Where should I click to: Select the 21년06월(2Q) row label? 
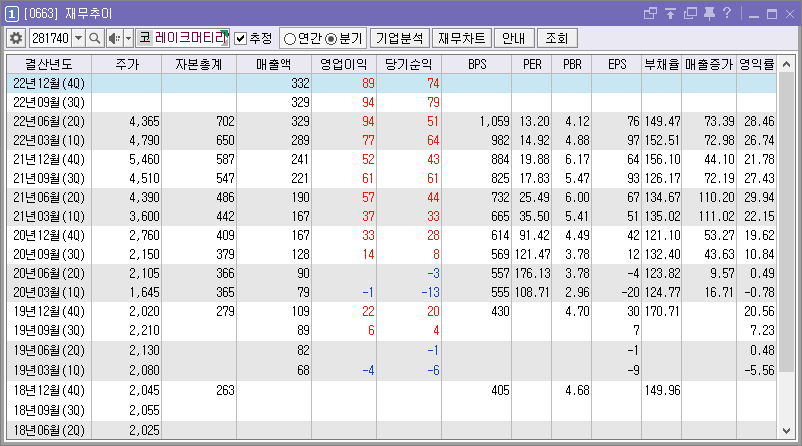pyautogui.click(x=49, y=197)
